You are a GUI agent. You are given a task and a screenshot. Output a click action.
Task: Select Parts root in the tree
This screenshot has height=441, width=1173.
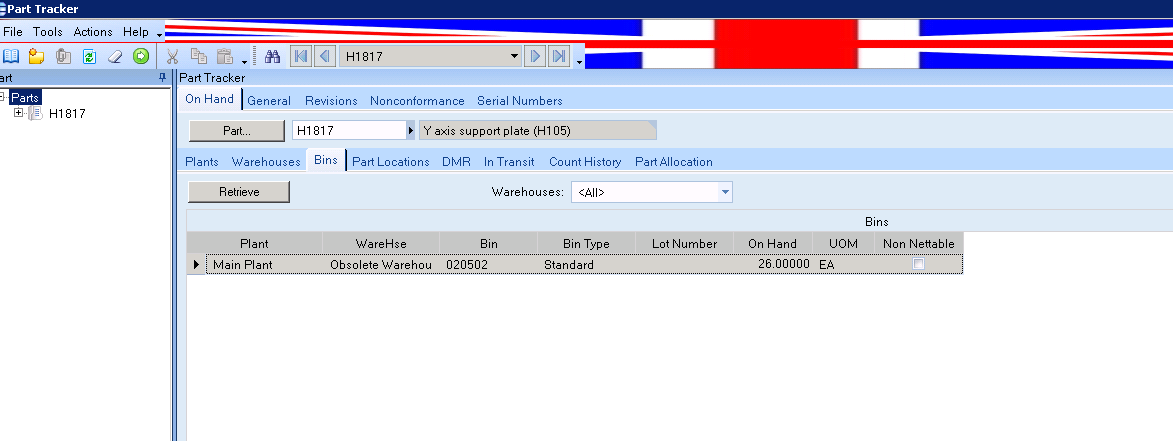pos(25,98)
